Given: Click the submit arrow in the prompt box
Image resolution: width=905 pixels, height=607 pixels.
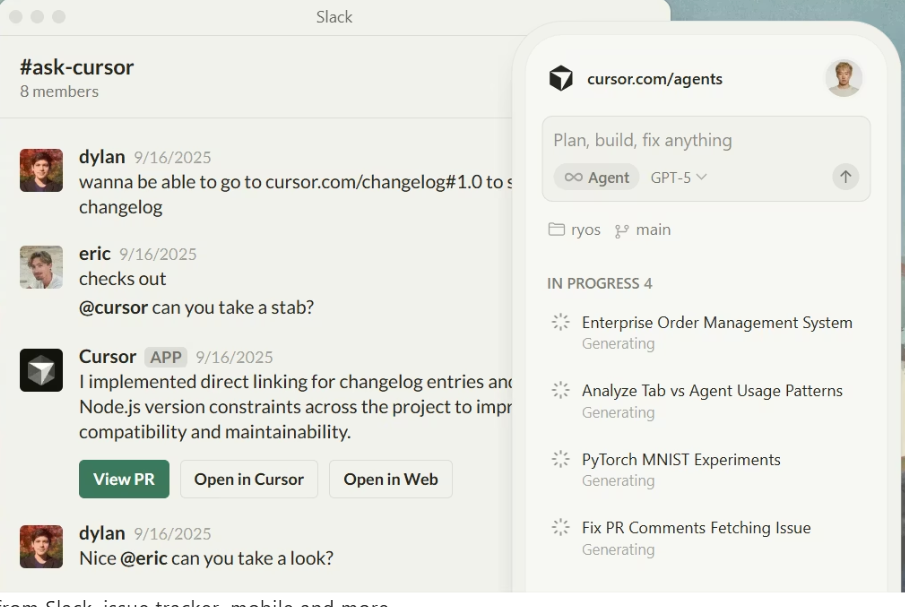Looking at the screenshot, I should tap(845, 176).
